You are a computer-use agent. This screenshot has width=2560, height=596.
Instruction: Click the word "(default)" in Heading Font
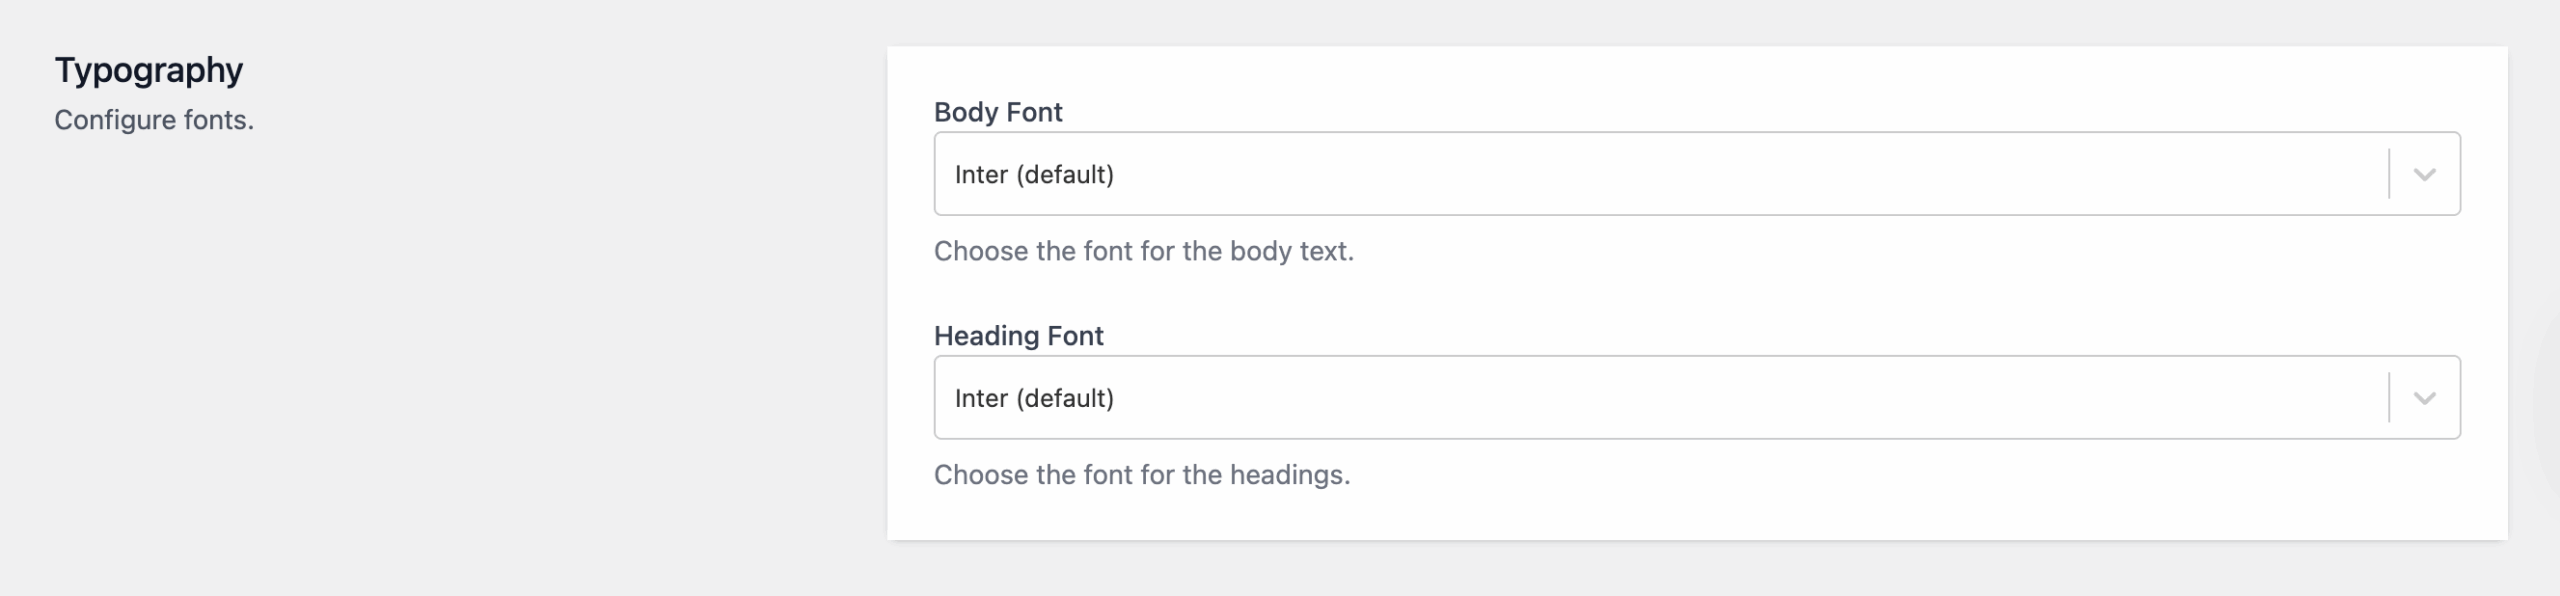(1065, 399)
